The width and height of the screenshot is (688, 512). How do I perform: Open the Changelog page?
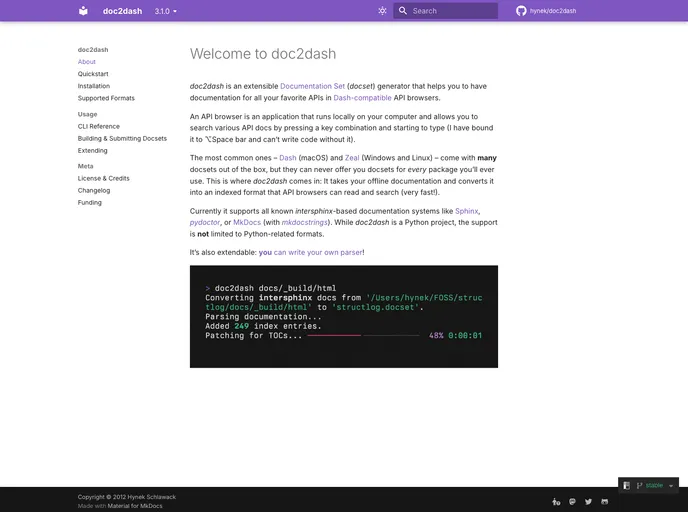click(x=94, y=190)
